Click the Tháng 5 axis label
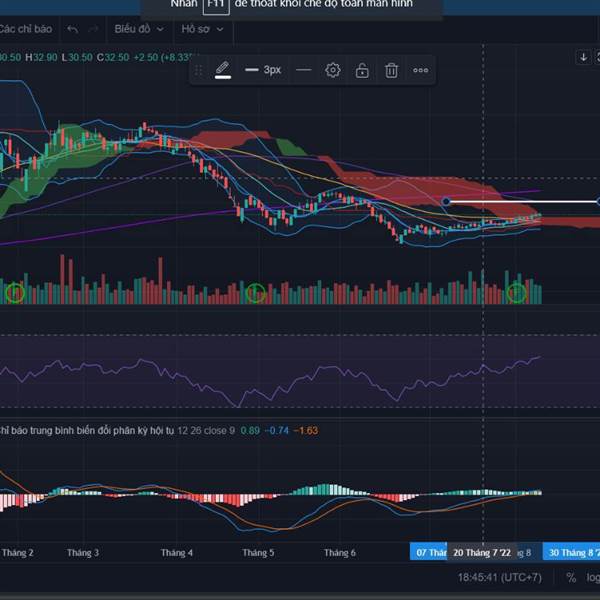Image resolution: width=600 pixels, height=600 pixels. click(x=258, y=553)
